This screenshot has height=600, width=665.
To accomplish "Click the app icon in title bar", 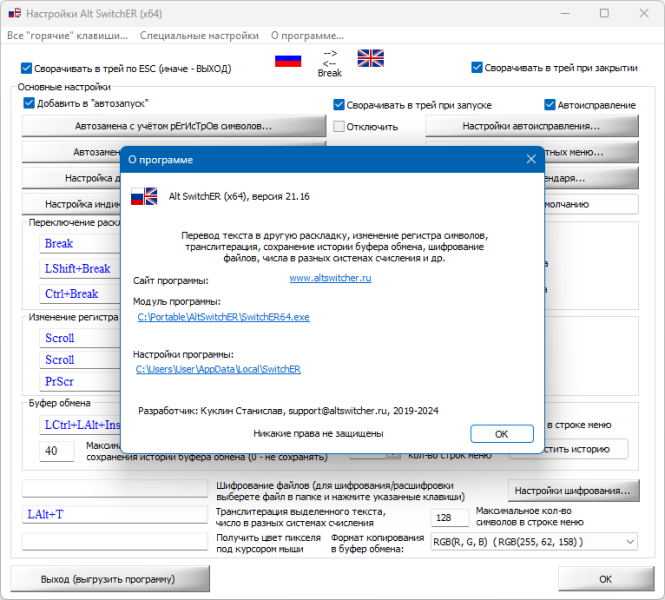I will [14, 13].
